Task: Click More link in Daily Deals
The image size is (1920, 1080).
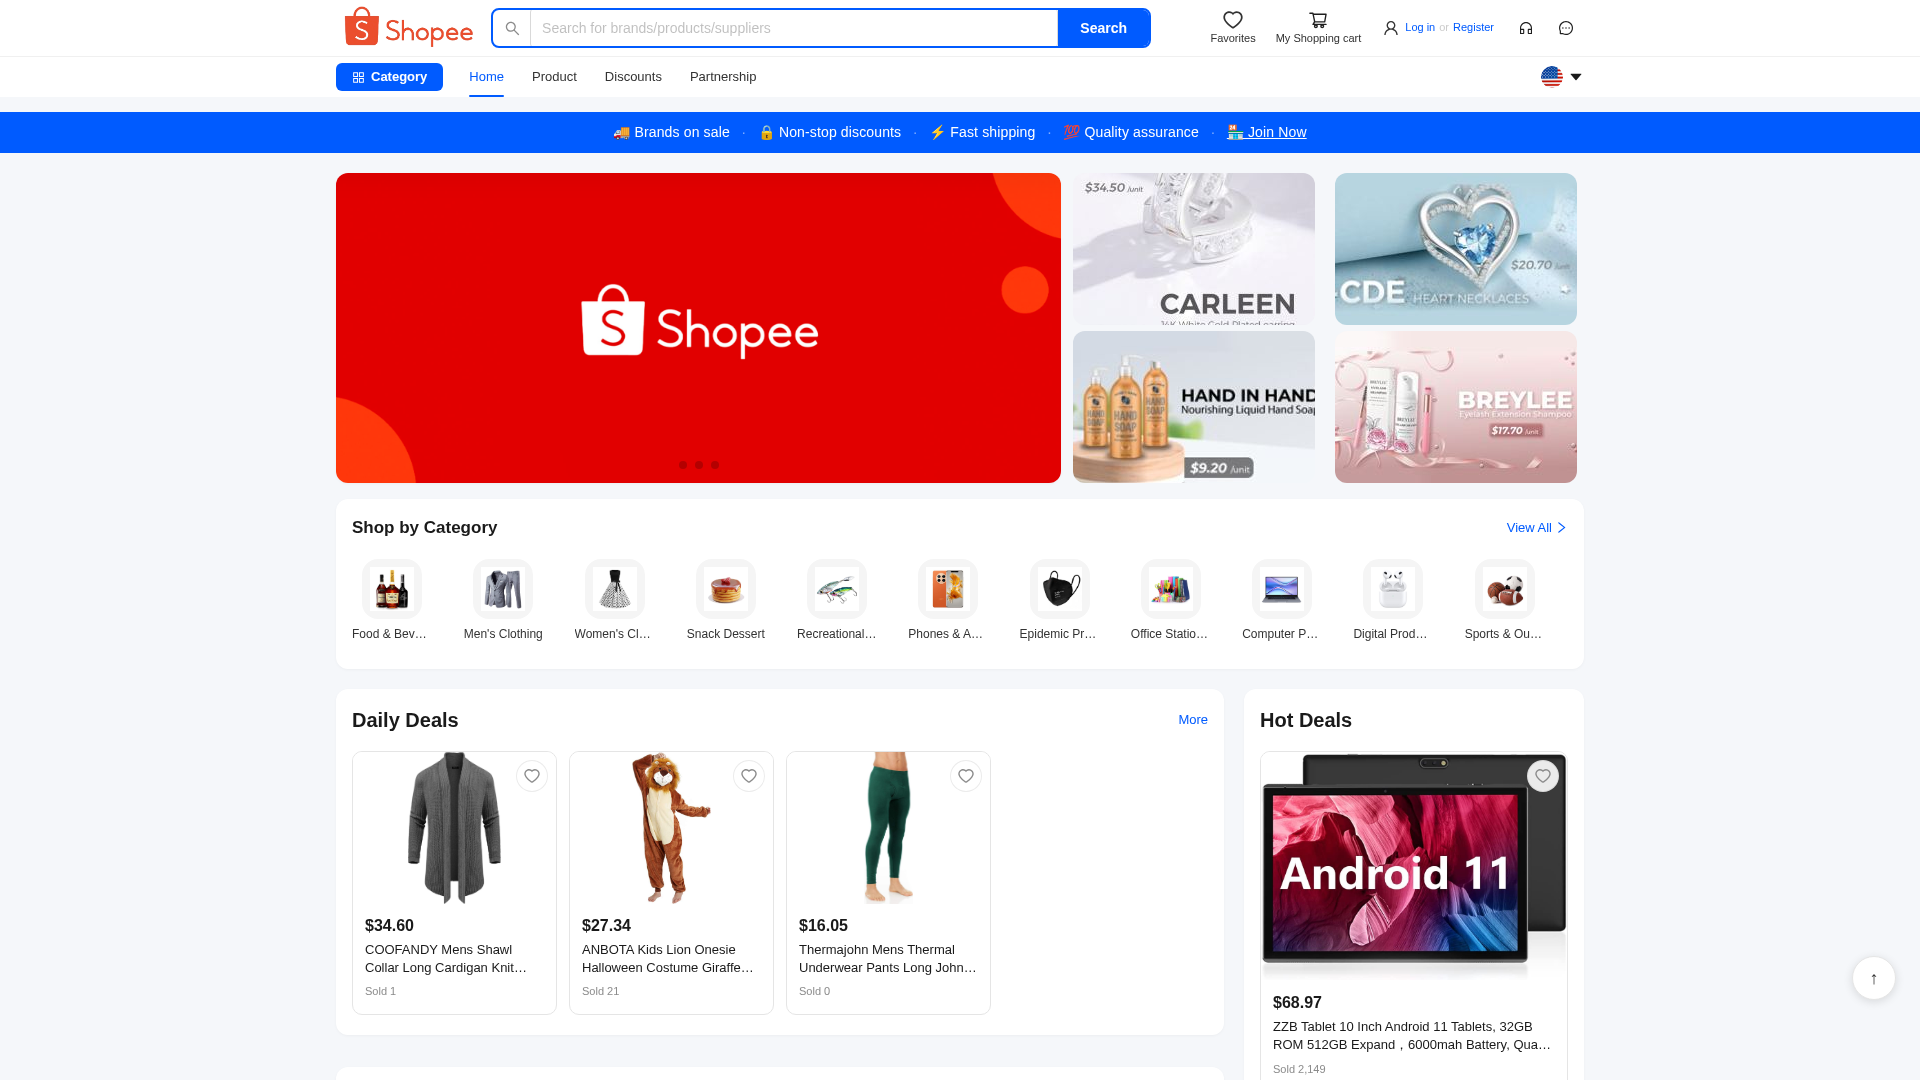Action: point(1193,720)
